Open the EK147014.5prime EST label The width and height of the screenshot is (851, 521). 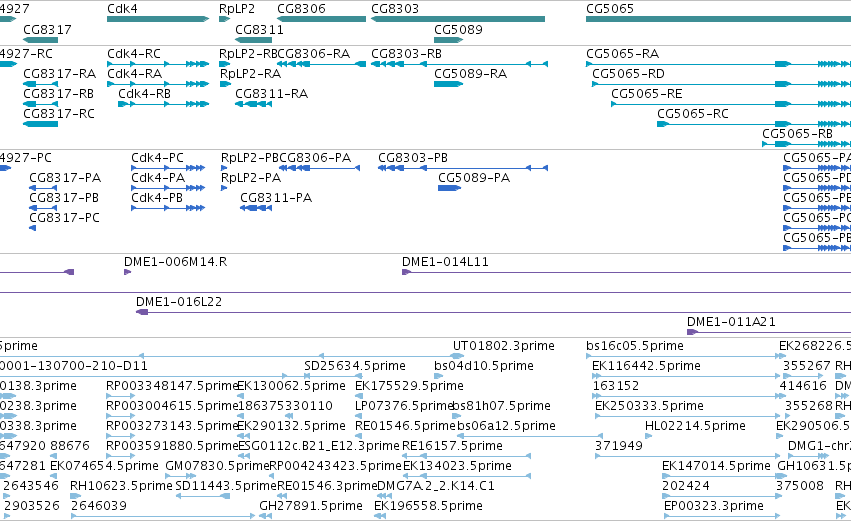pyautogui.click(x=716, y=467)
